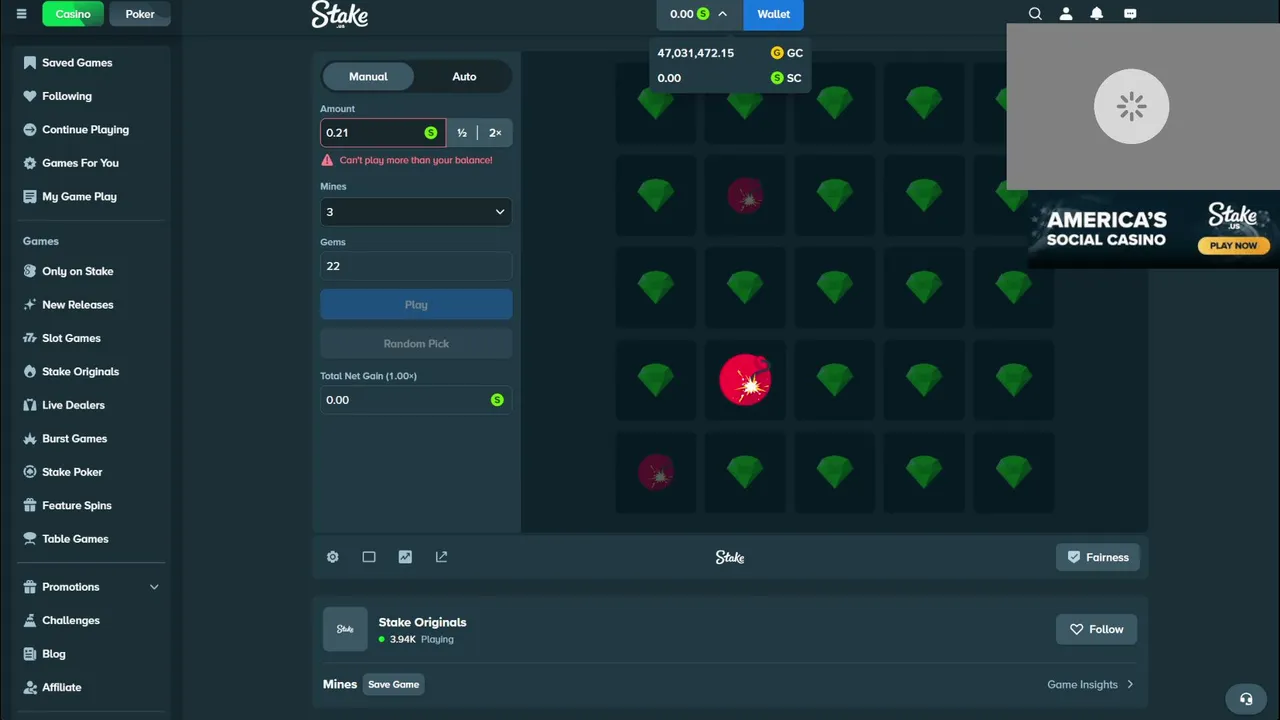Image resolution: width=1280 pixels, height=720 pixels.
Task: Open the Mines count dropdown
Action: pos(416,212)
